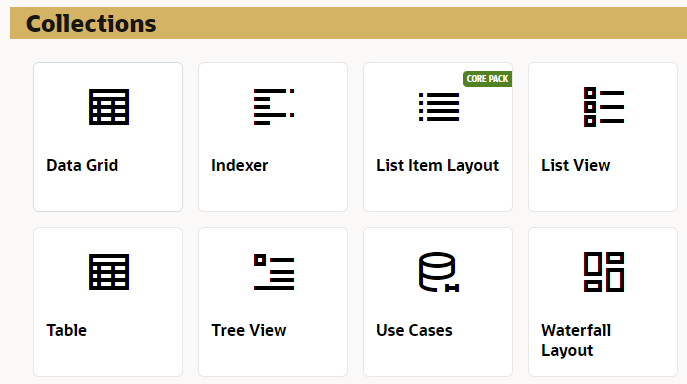This screenshot has width=687, height=384.
Task: Select the Tree View label
Action: click(248, 330)
